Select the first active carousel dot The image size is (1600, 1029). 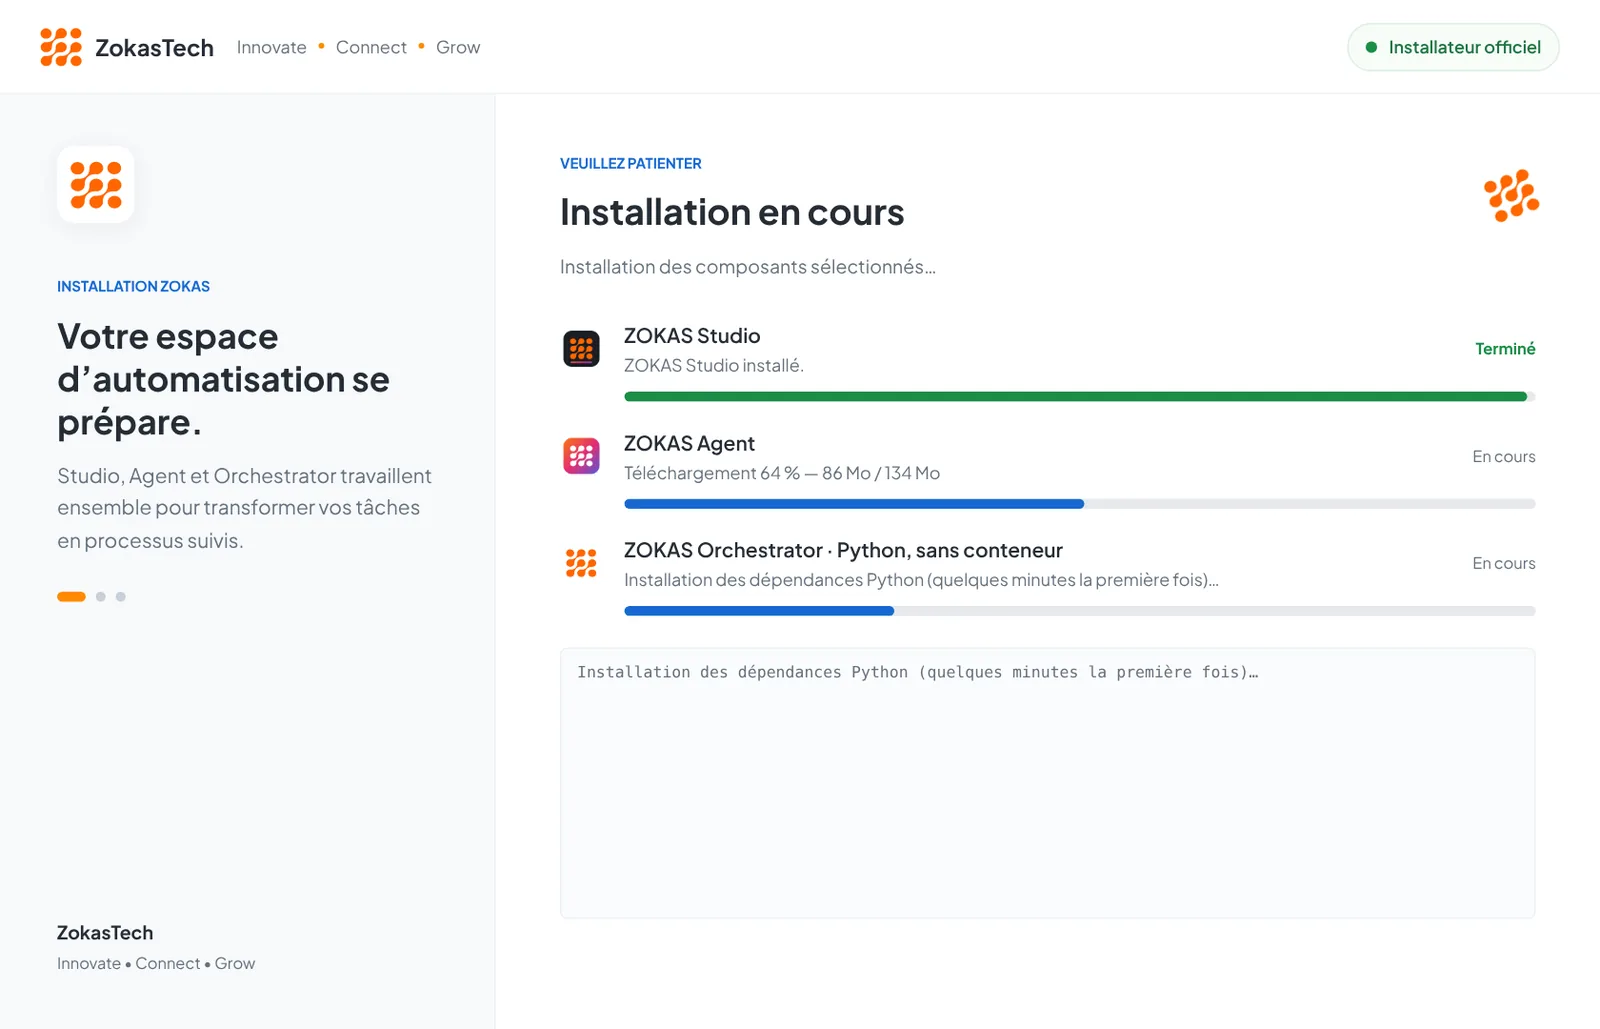(71, 597)
